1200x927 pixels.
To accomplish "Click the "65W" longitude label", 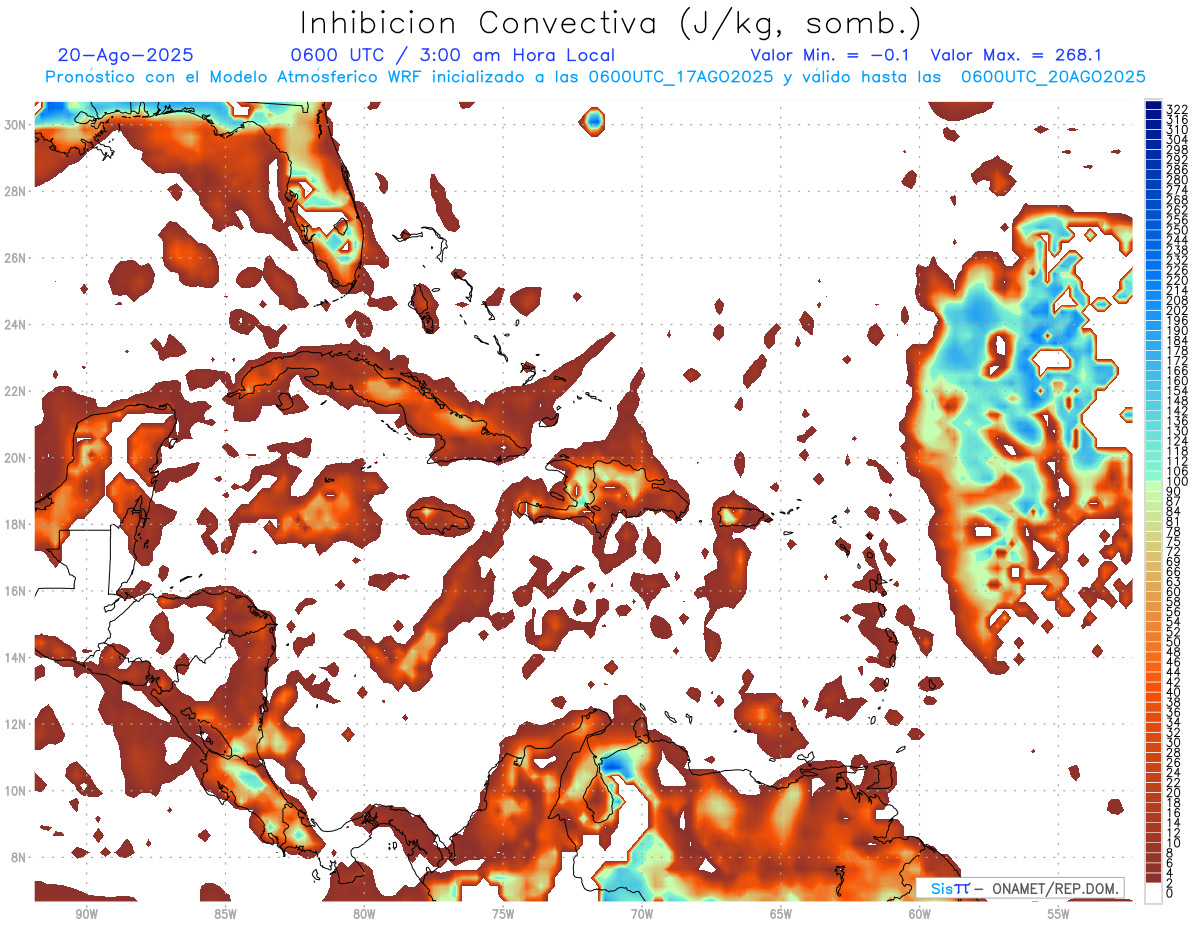I will tap(781, 914).
